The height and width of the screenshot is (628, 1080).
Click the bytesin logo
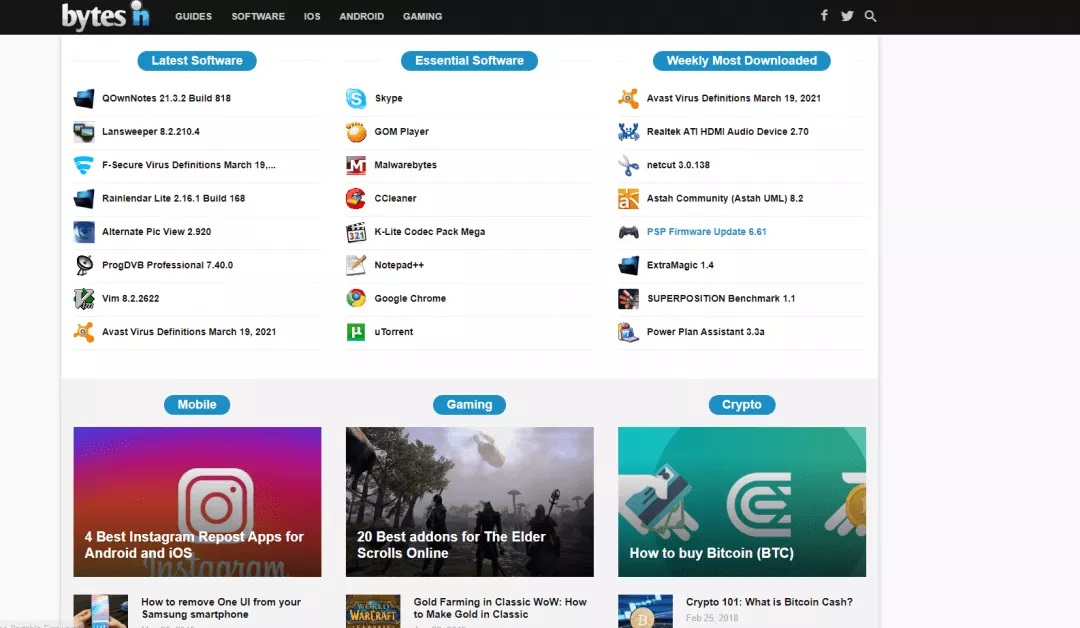[105, 16]
